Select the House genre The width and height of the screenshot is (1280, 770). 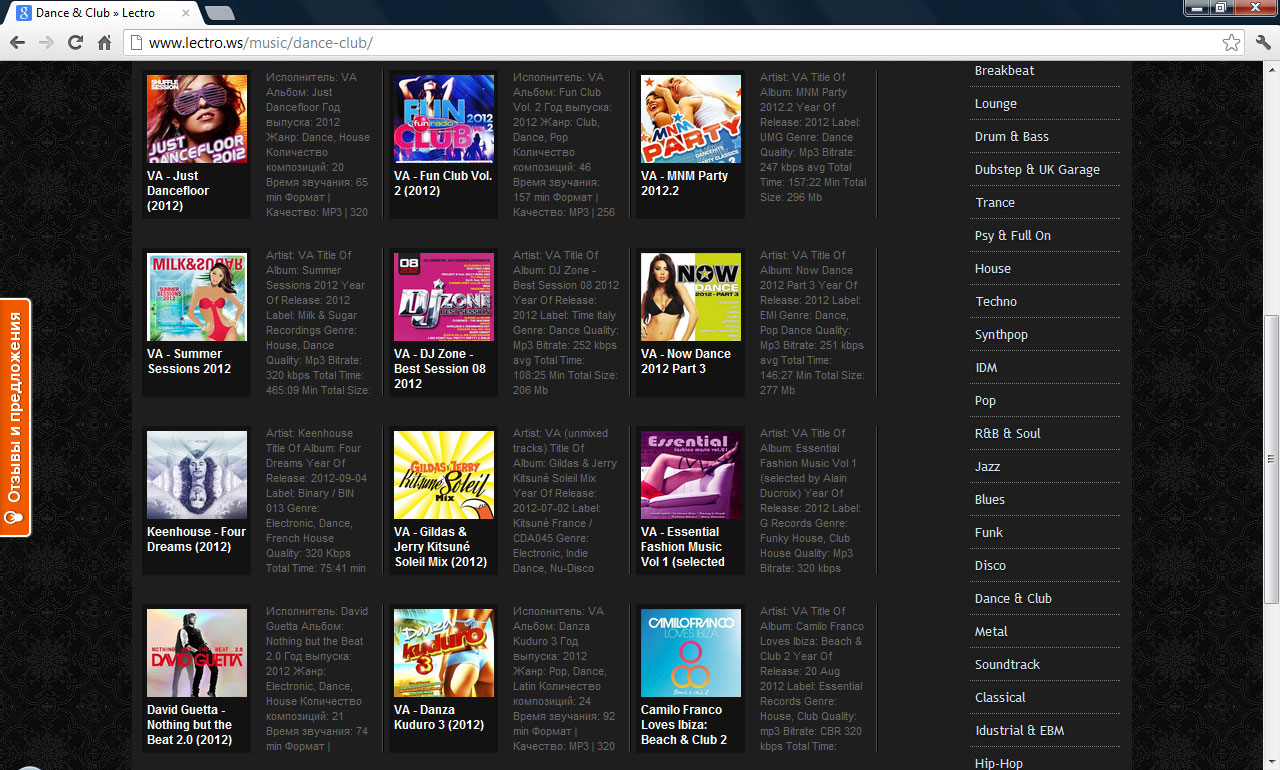click(x=993, y=269)
